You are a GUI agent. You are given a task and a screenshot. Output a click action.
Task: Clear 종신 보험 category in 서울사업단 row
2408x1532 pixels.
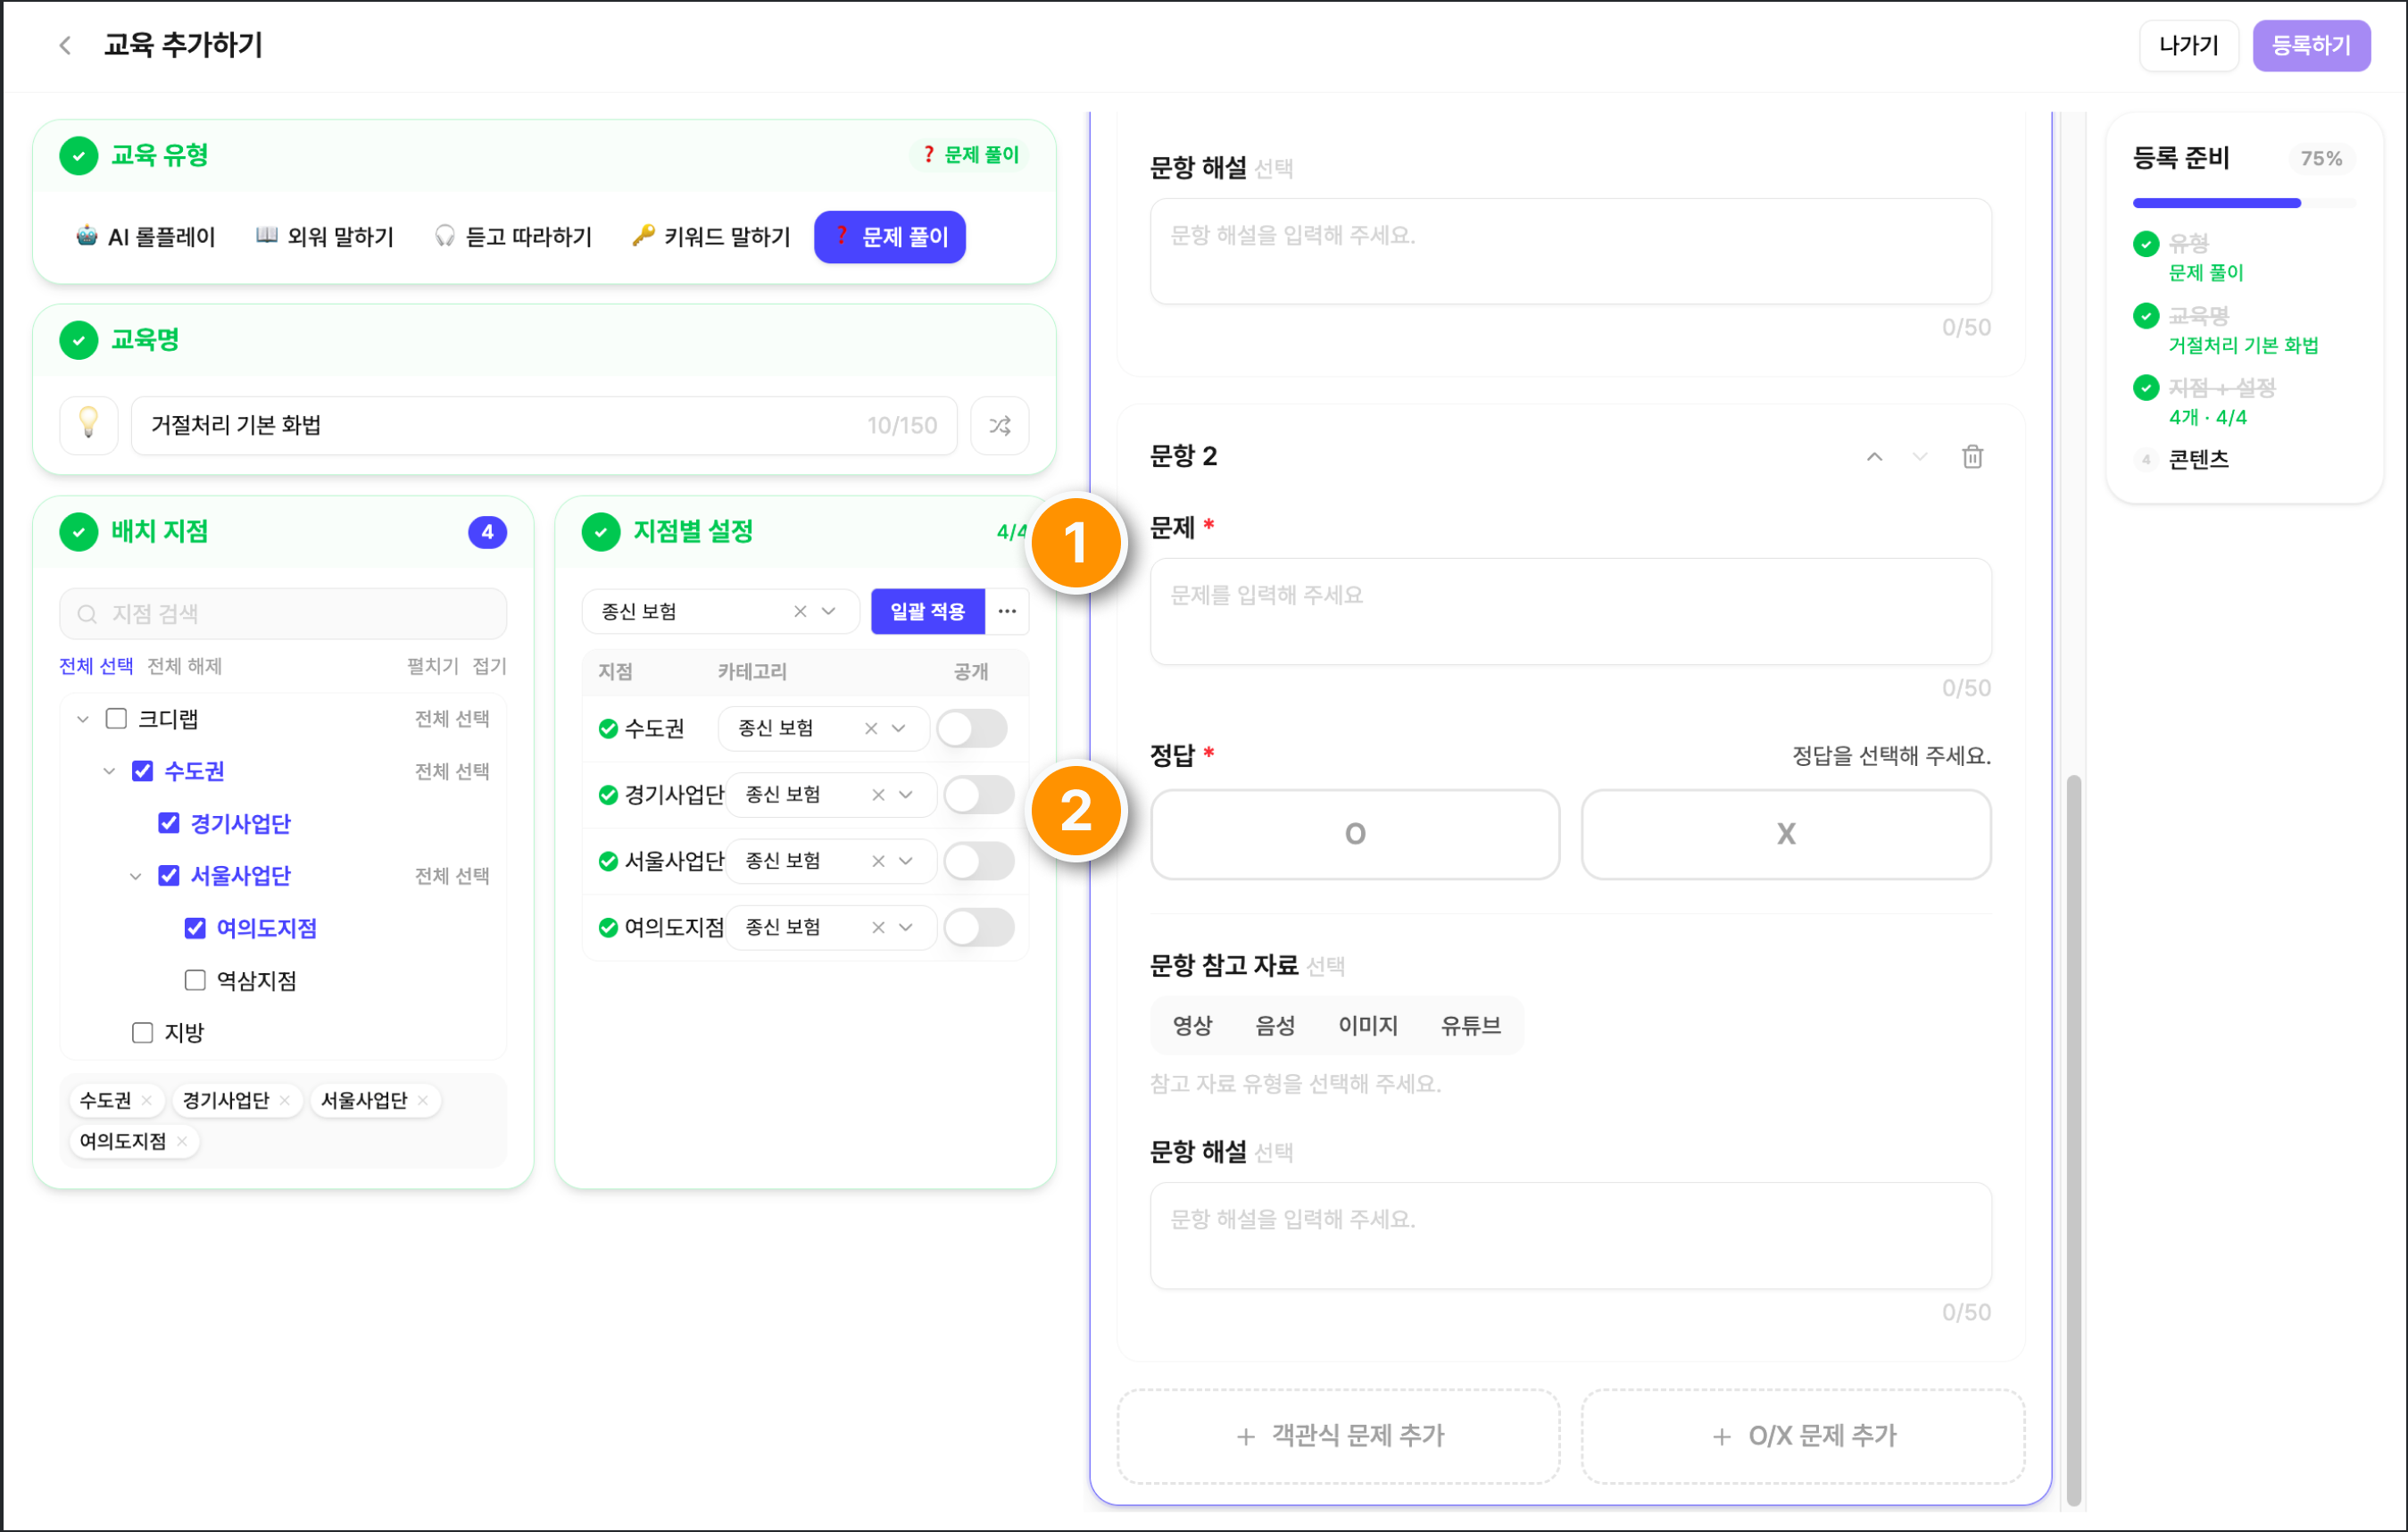[878, 861]
